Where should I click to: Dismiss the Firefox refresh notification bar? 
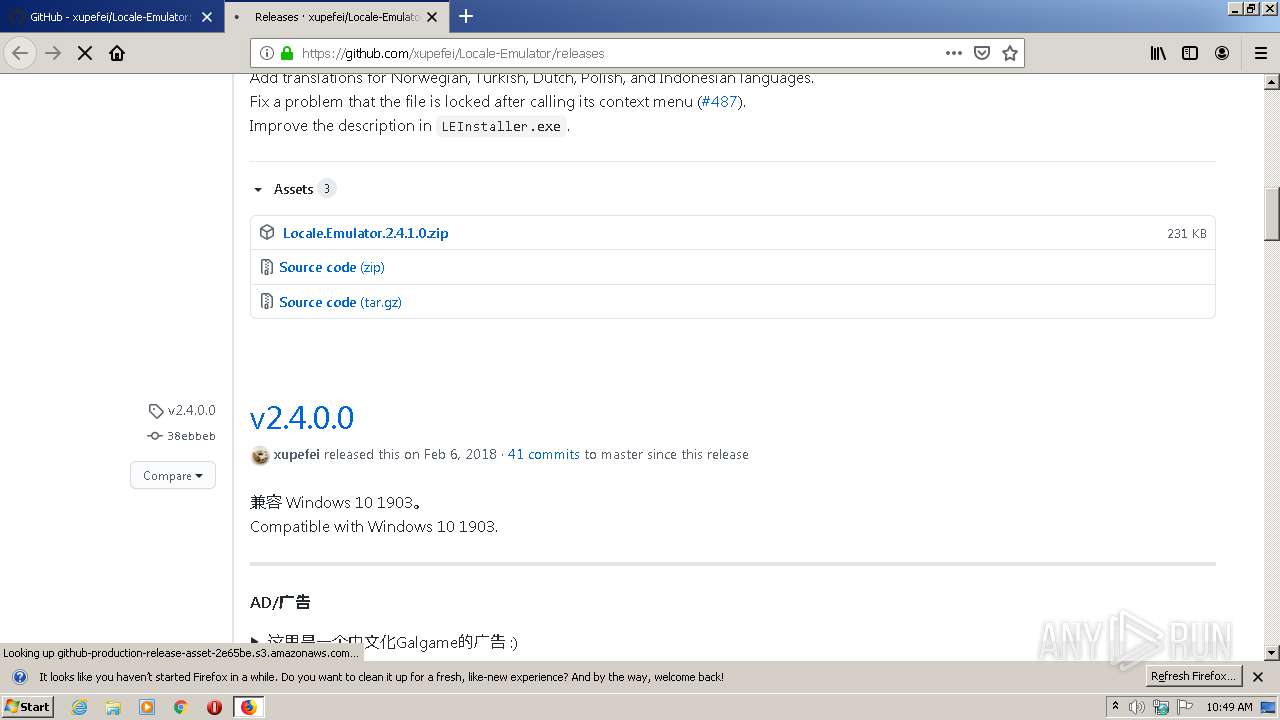[1258, 677]
